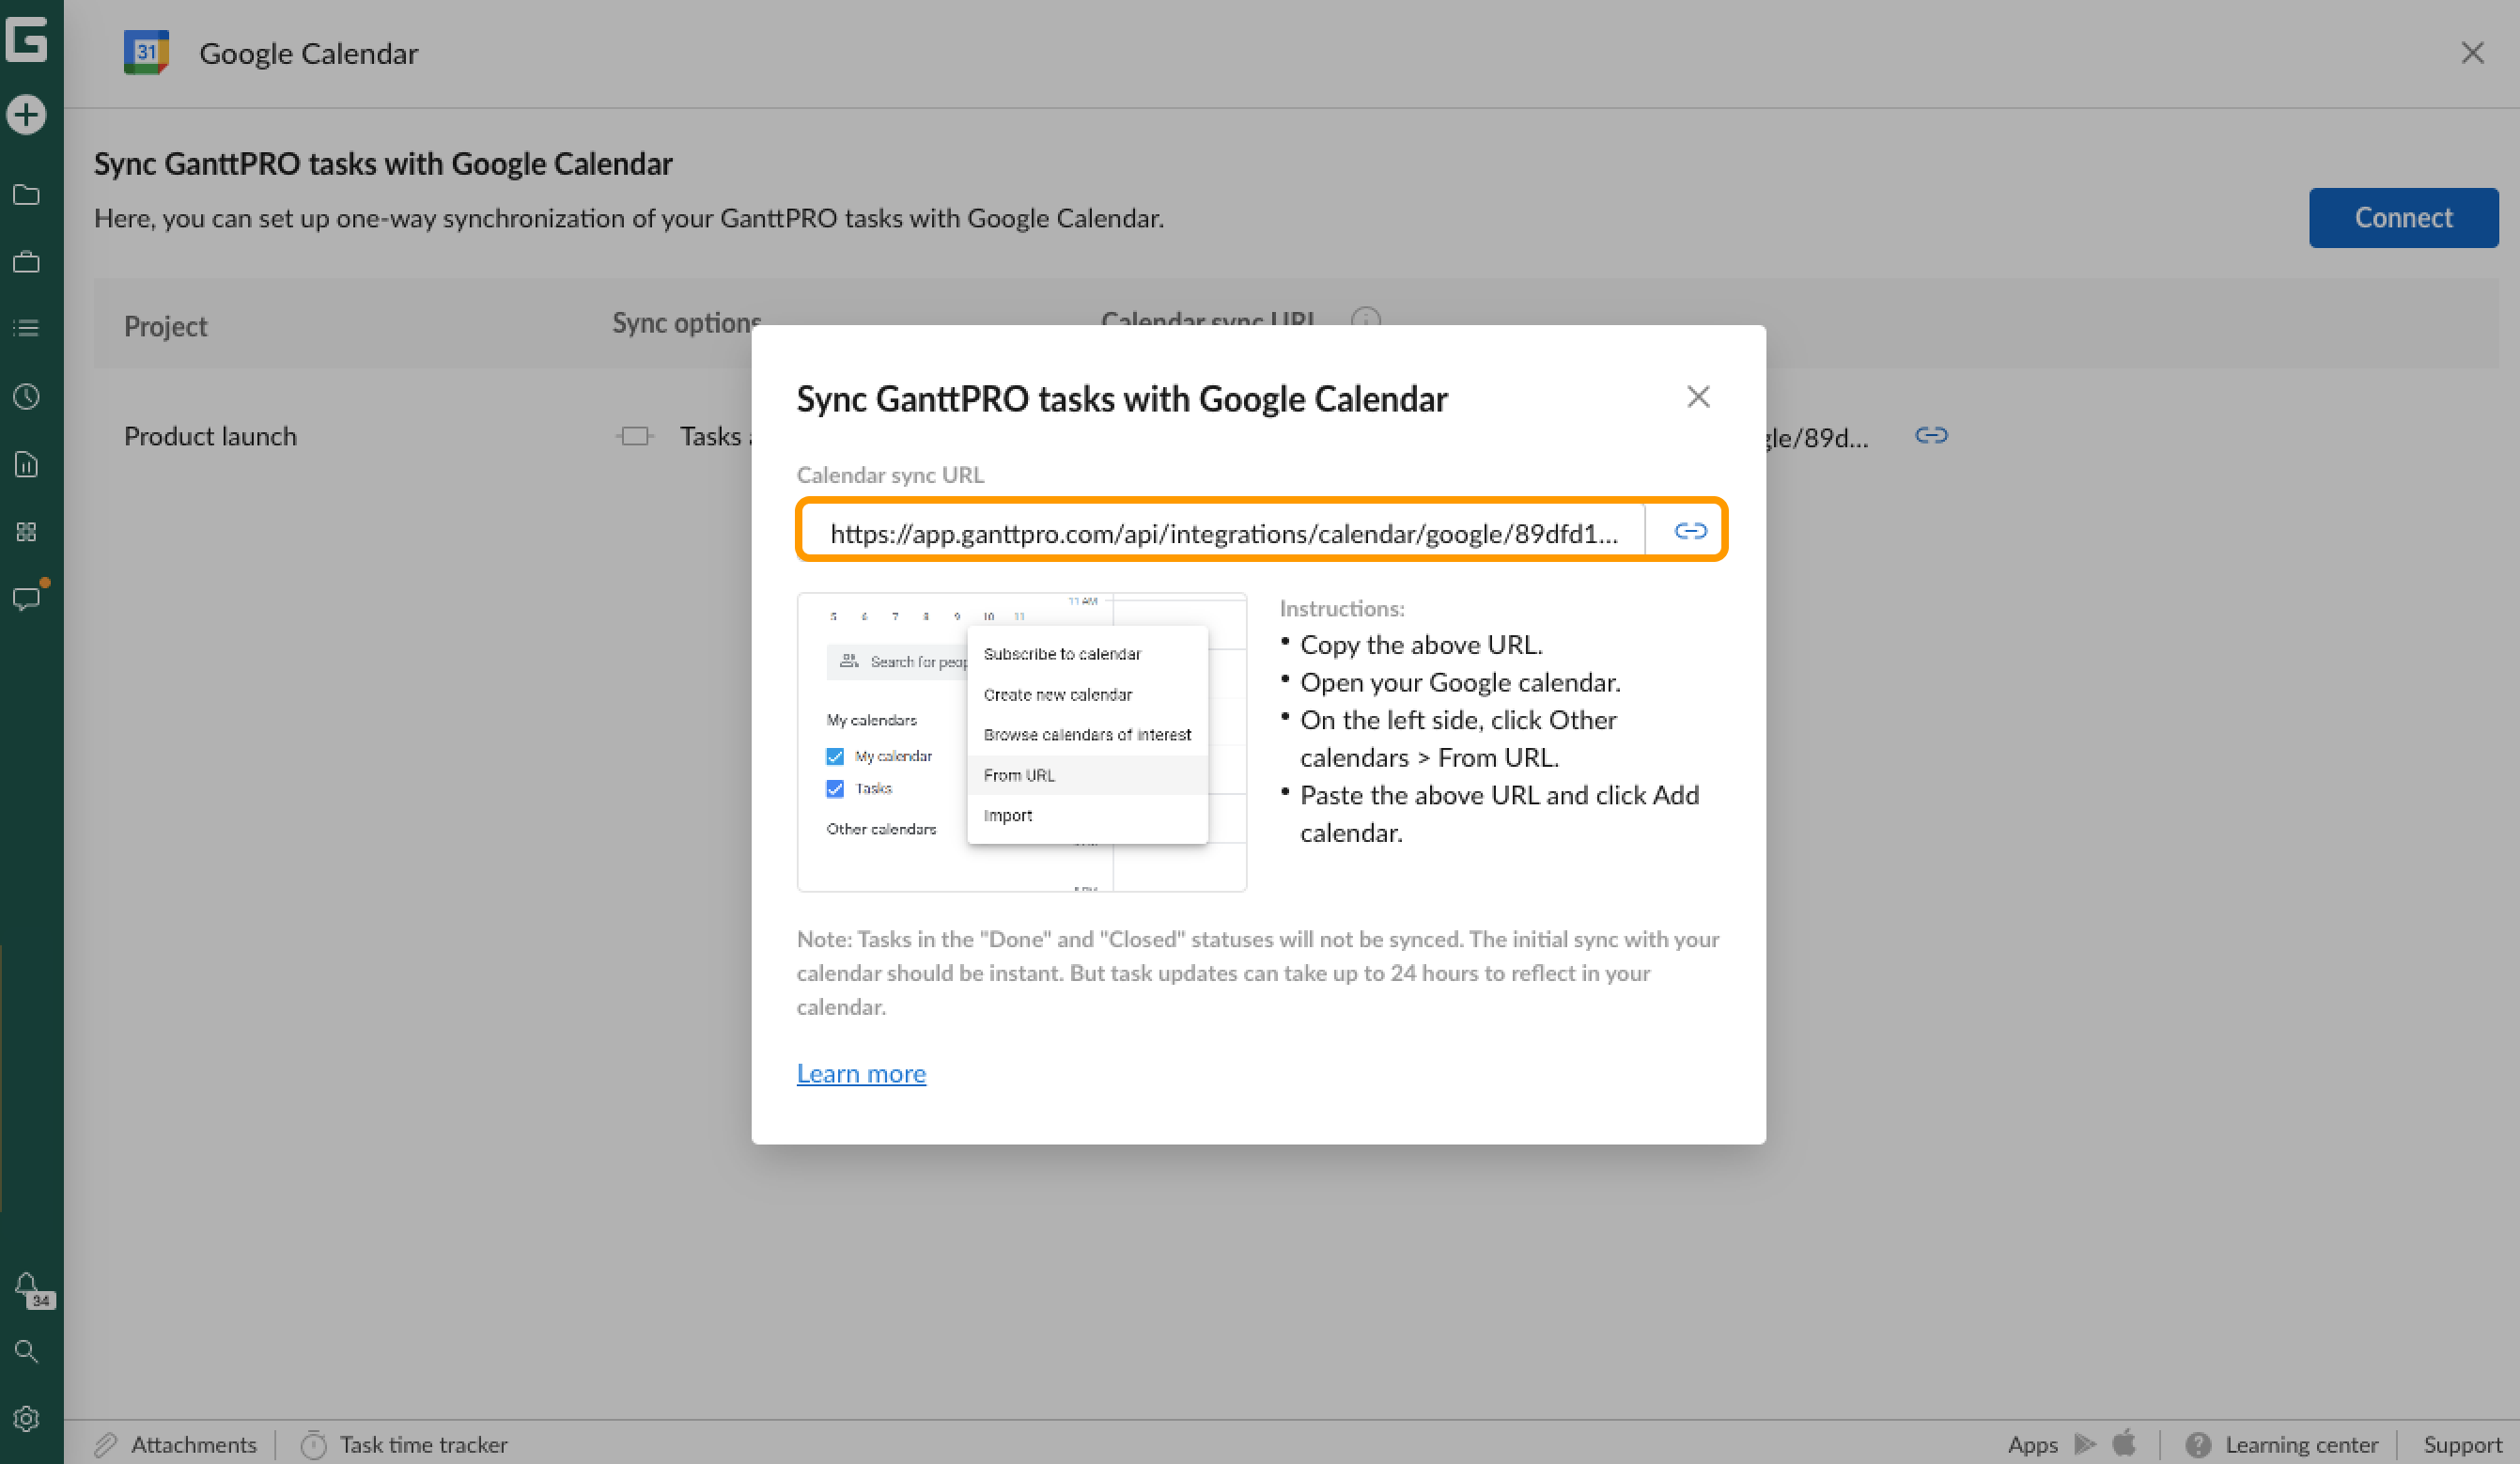Check the My calendar checkbox in the illustration

835,756
